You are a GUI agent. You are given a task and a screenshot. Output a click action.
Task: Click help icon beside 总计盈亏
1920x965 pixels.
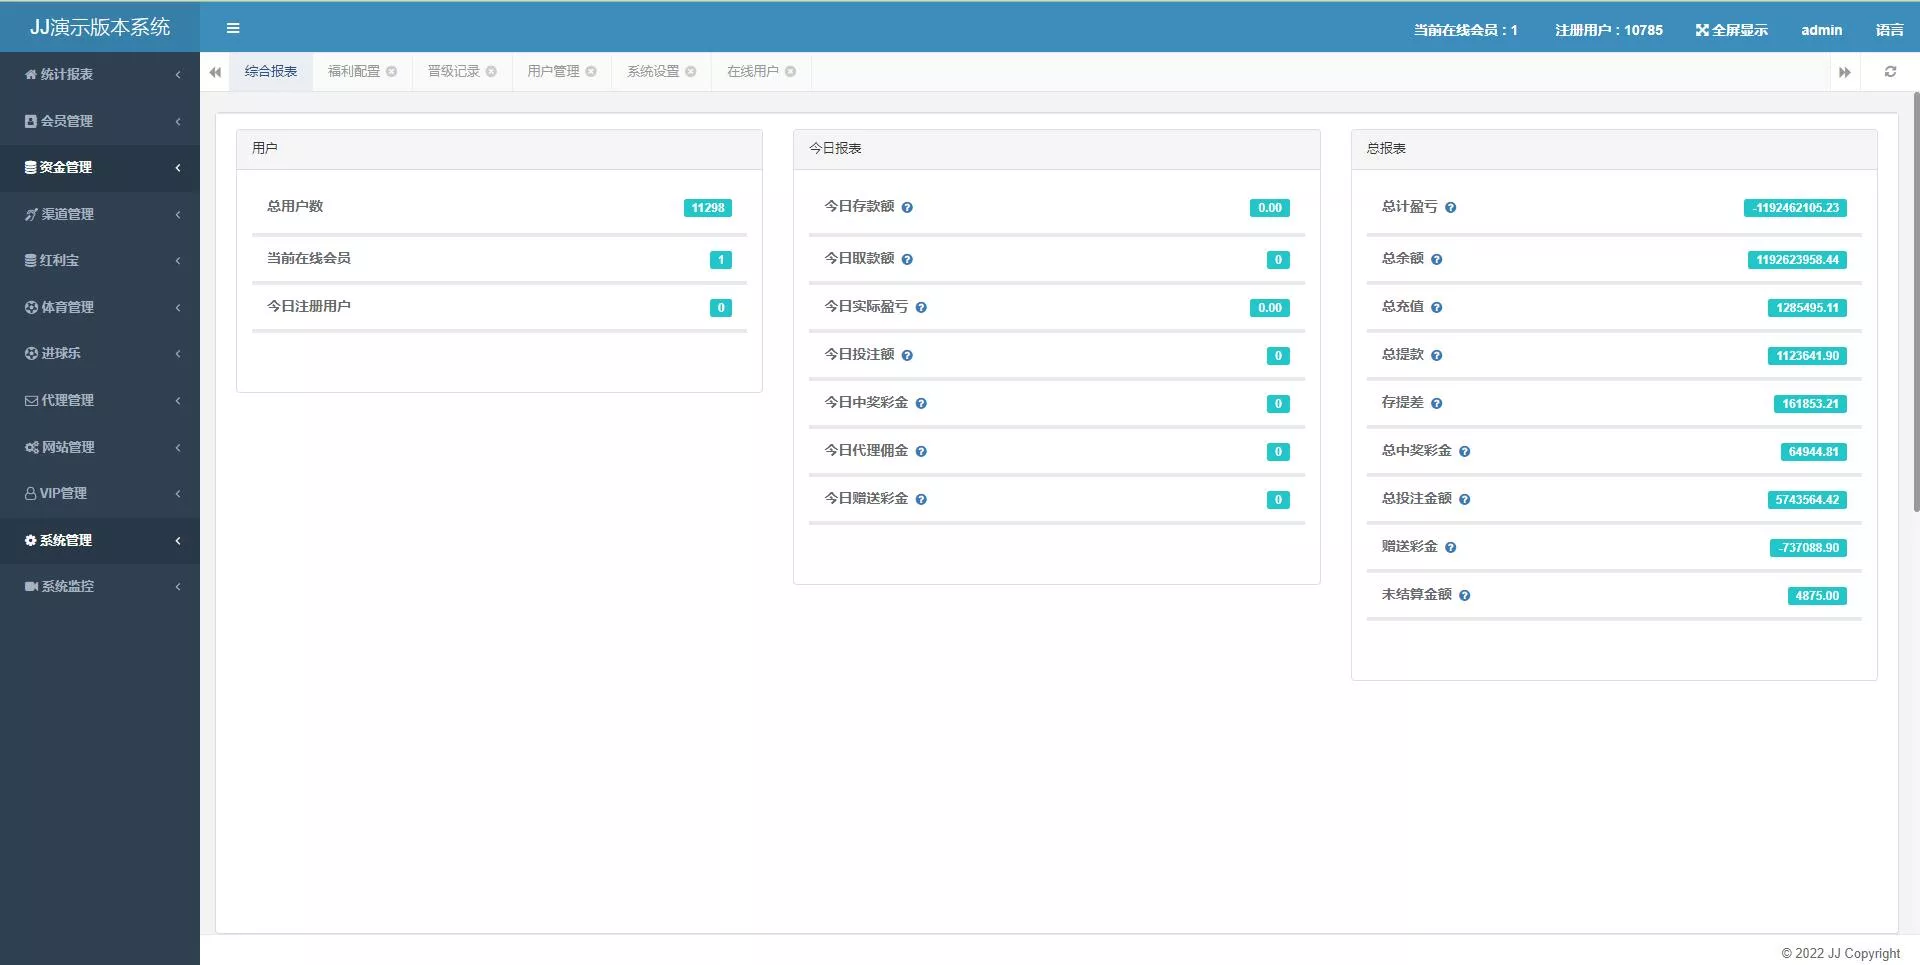[1450, 208]
